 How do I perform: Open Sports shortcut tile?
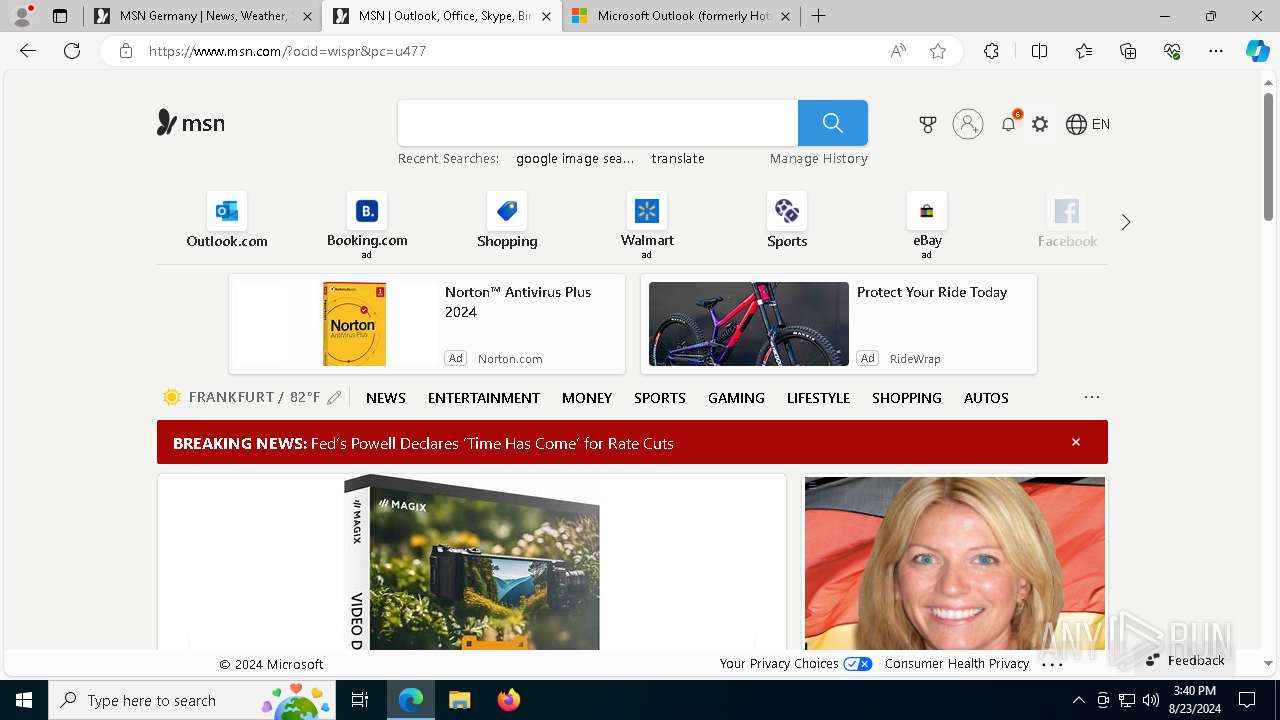pos(787,221)
